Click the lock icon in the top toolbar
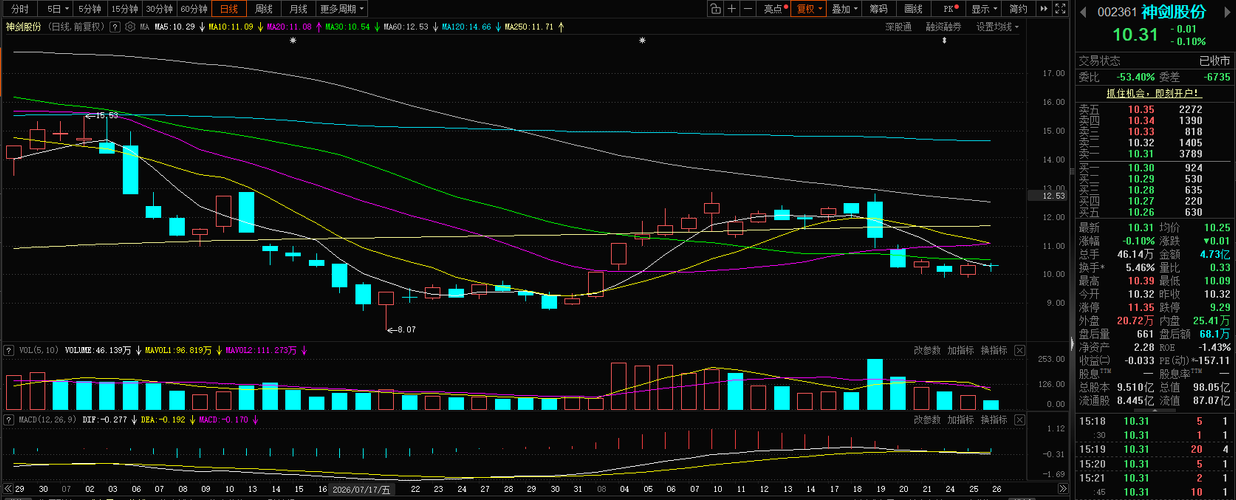1236x500 pixels. tap(716, 8)
